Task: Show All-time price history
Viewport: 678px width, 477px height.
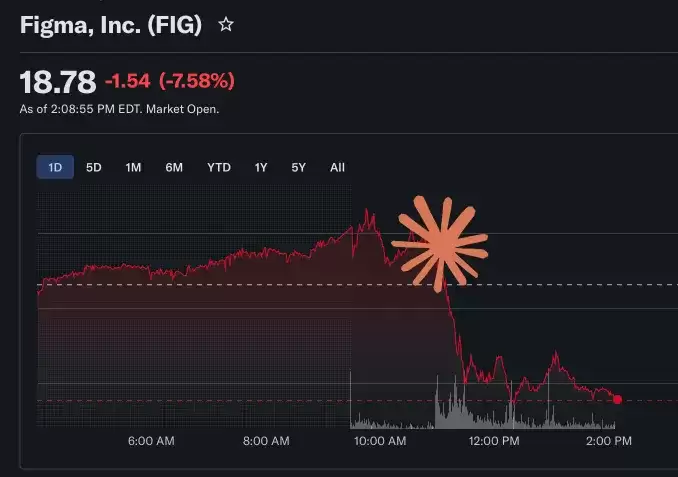Action: pyautogui.click(x=337, y=167)
